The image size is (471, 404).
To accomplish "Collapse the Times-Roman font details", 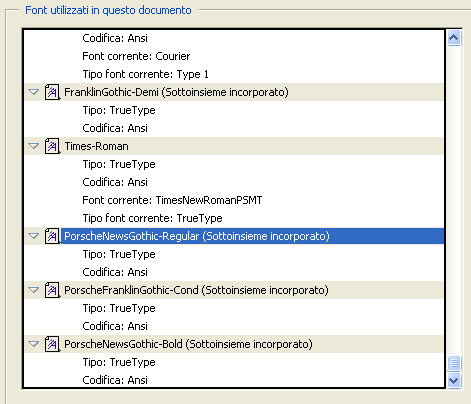I will (x=33, y=146).
